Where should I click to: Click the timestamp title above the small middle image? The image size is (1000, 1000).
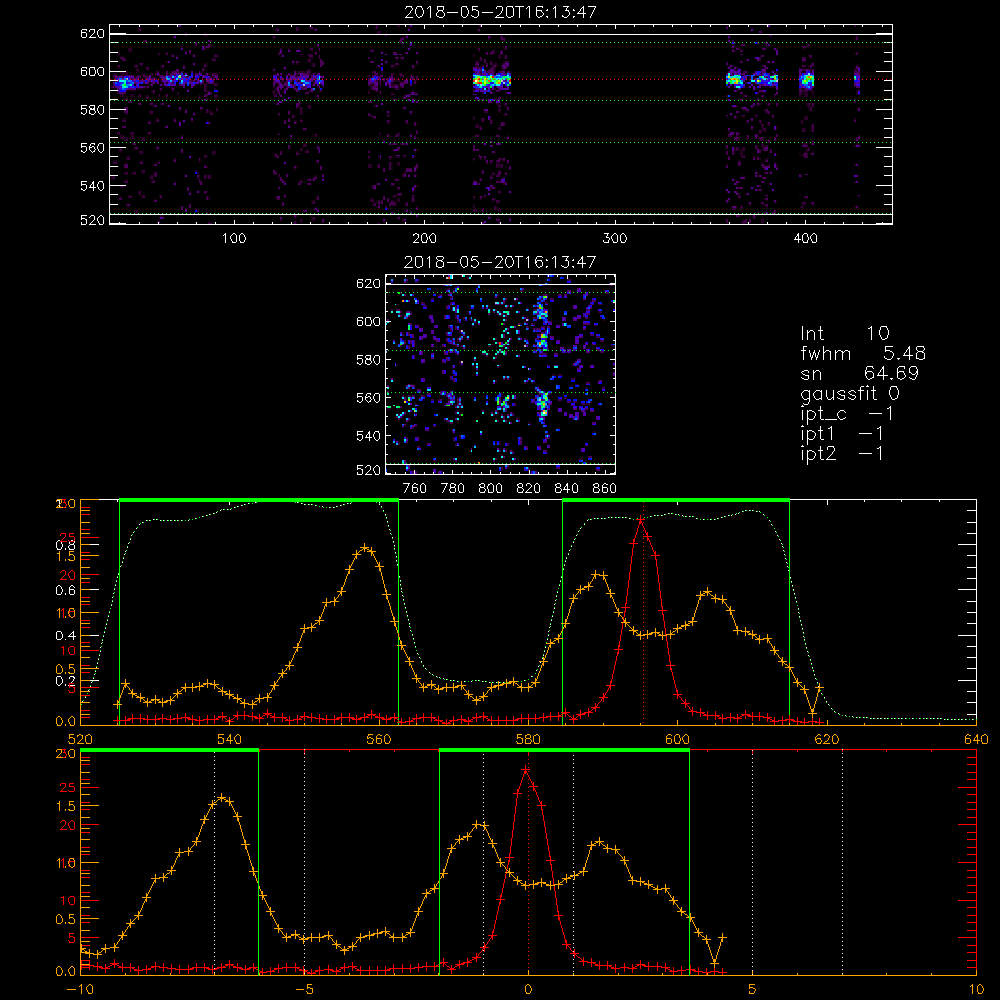pyautogui.click(x=500, y=261)
